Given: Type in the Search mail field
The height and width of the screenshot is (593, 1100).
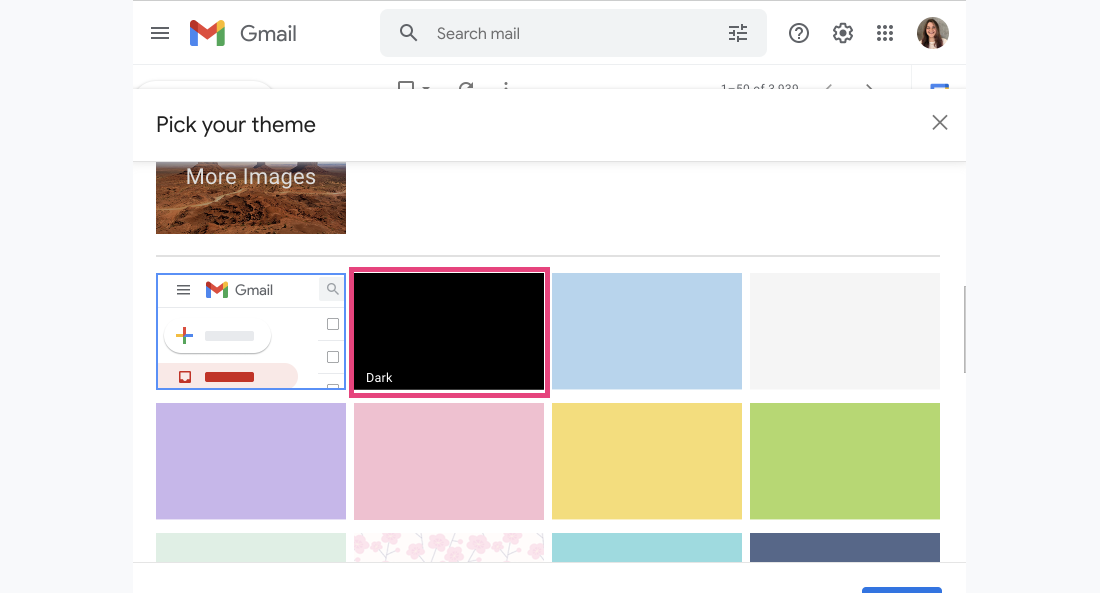Looking at the screenshot, I should tap(570, 33).
